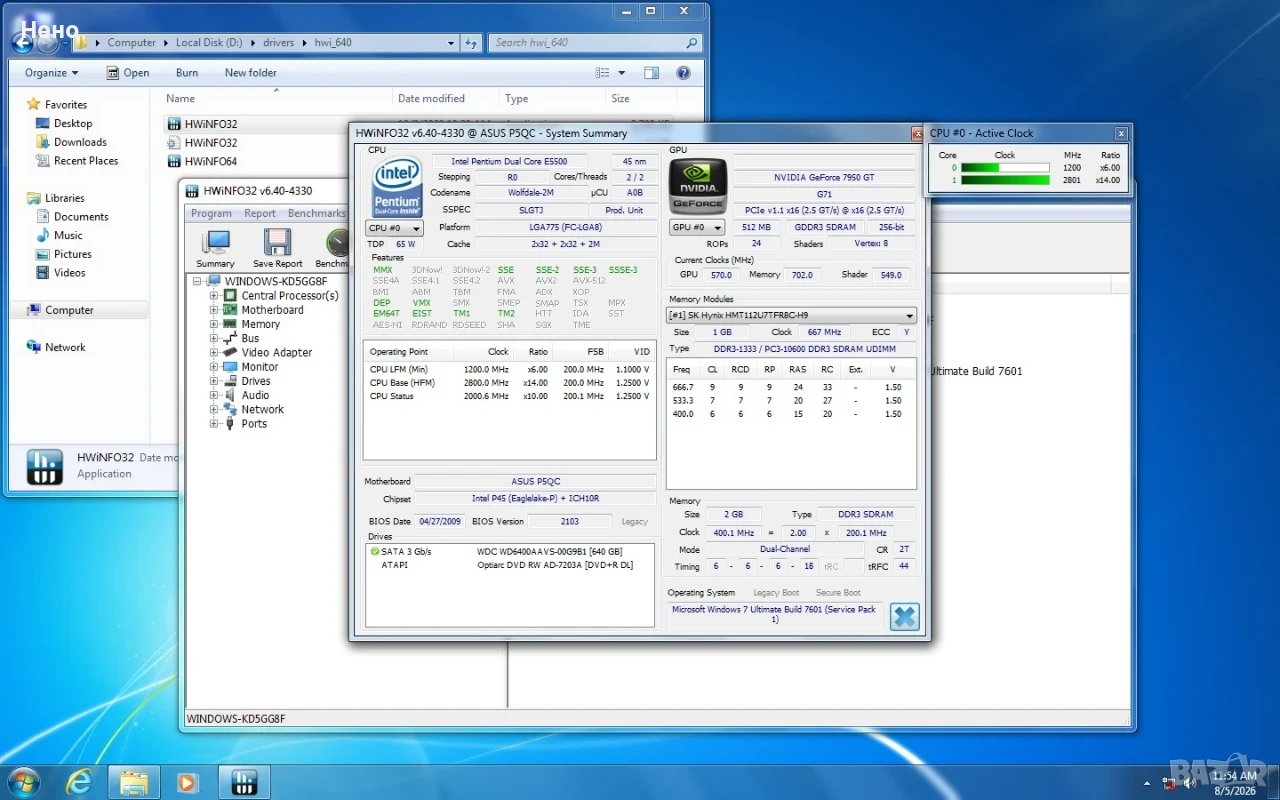Screen dimensions: 1280x800
Task: Open Windows Media Player from the taskbar
Action: (x=187, y=782)
